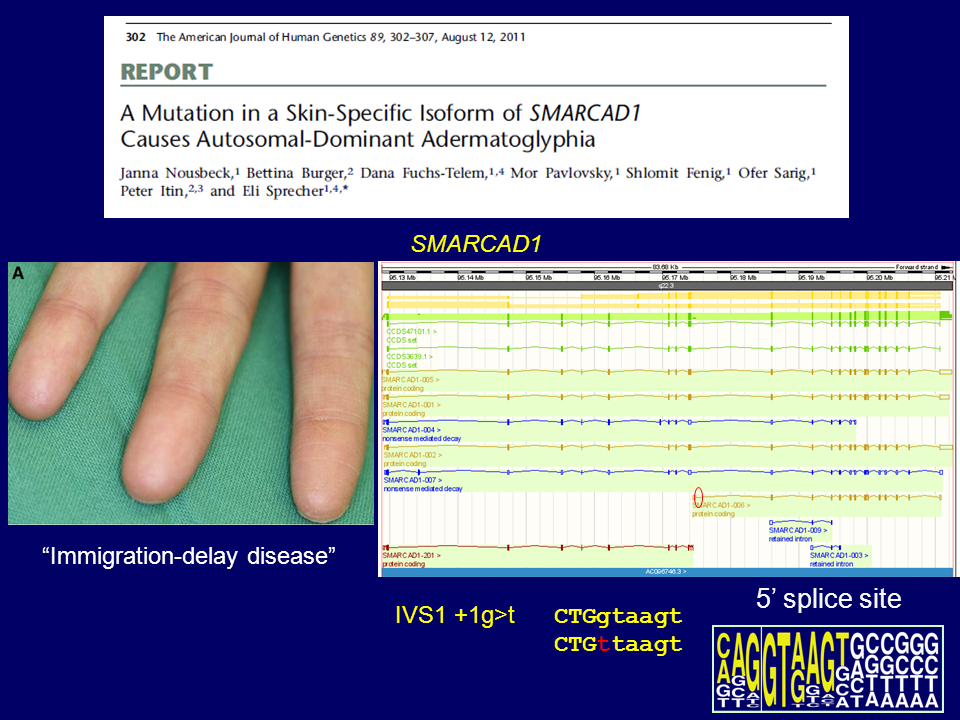
Task: Click the AC096746.3 contig bar
Action: 665,571
